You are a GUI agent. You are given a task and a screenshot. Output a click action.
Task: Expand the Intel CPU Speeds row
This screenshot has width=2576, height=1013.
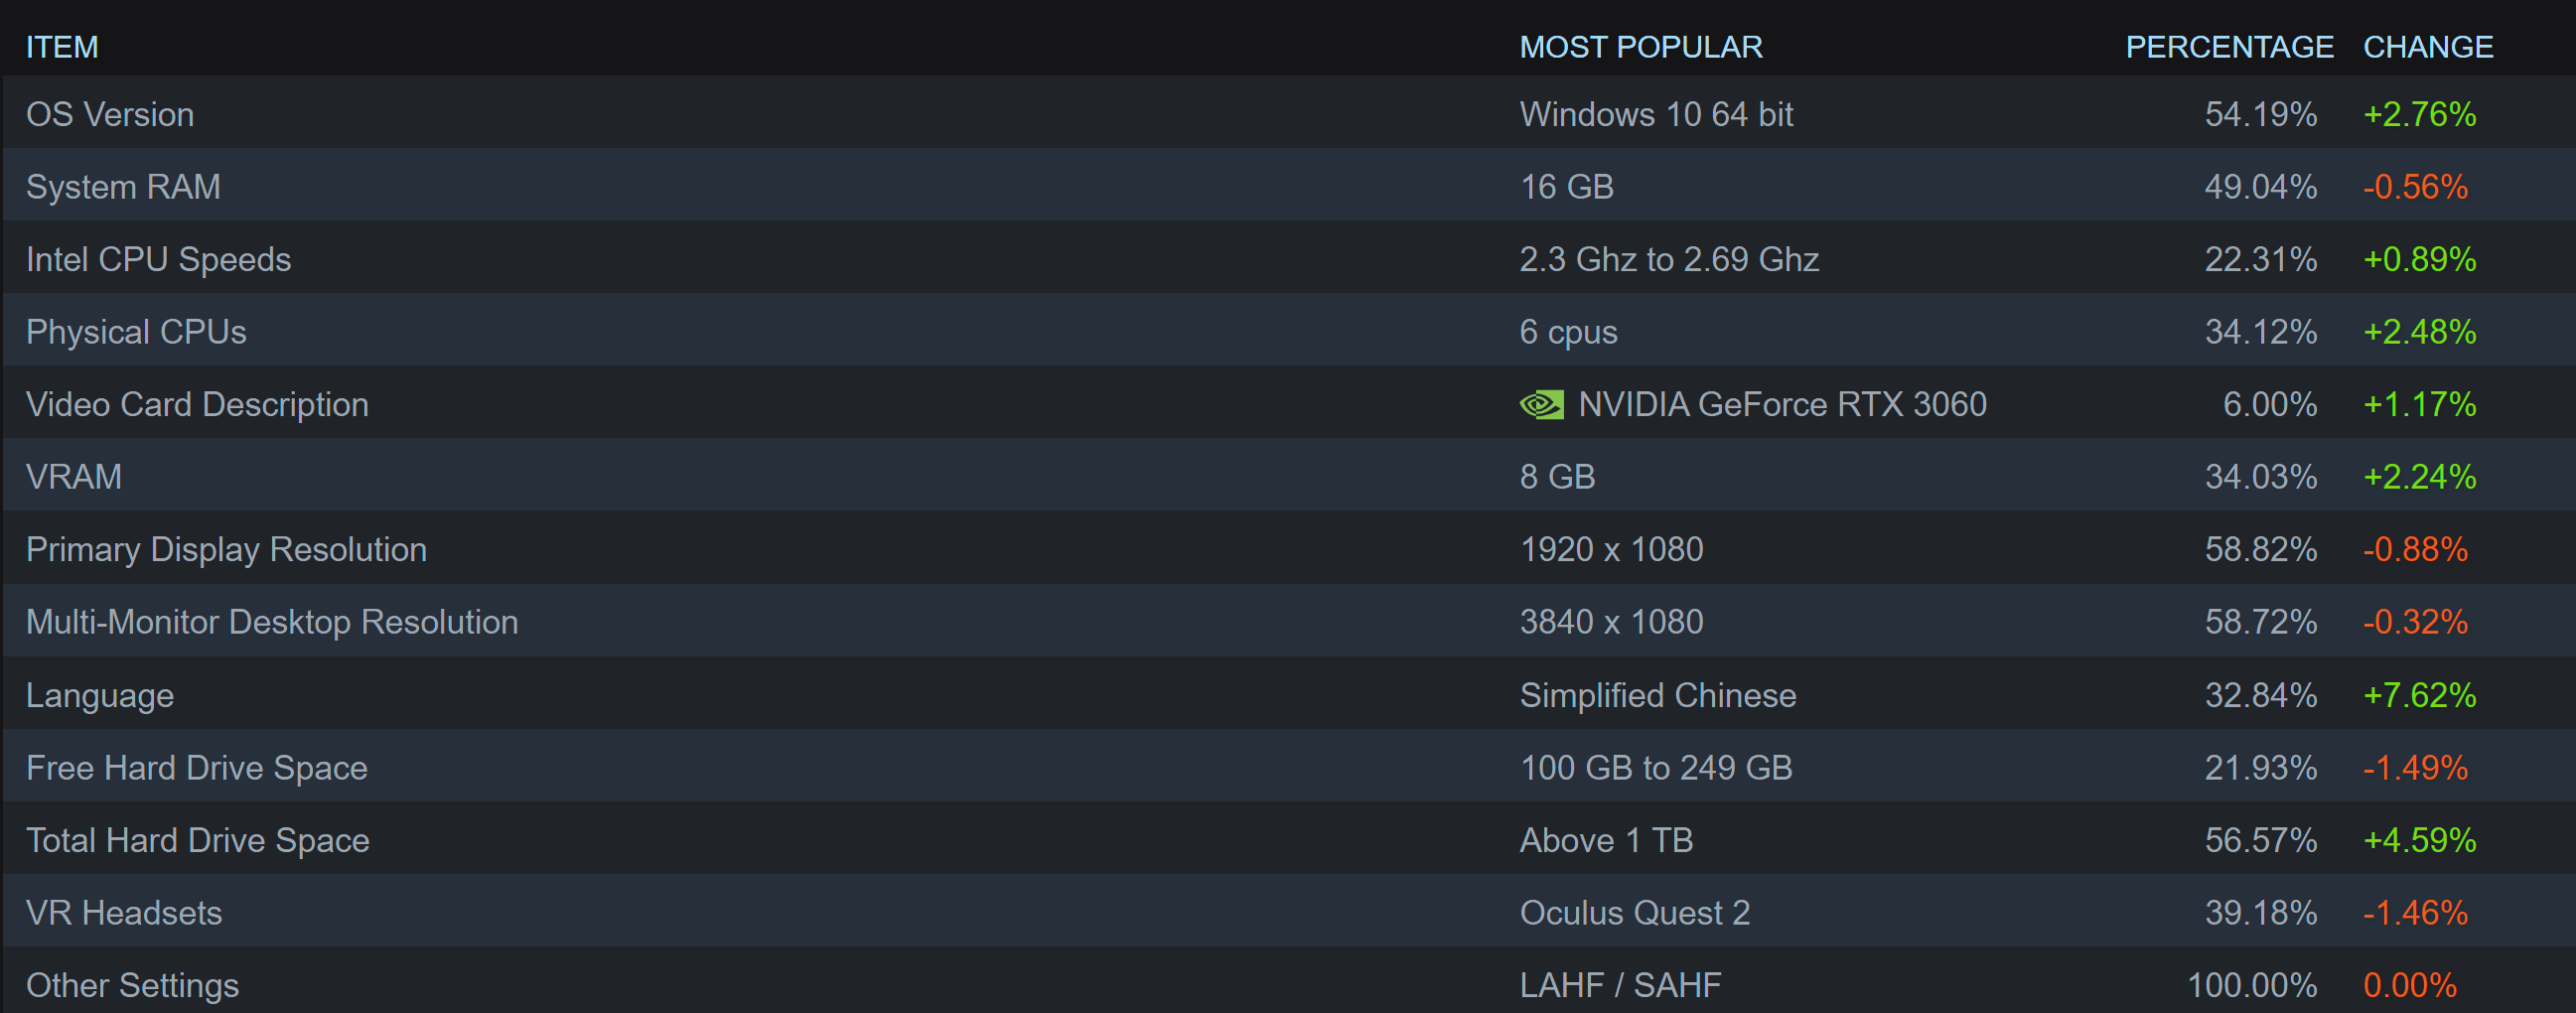coord(158,260)
